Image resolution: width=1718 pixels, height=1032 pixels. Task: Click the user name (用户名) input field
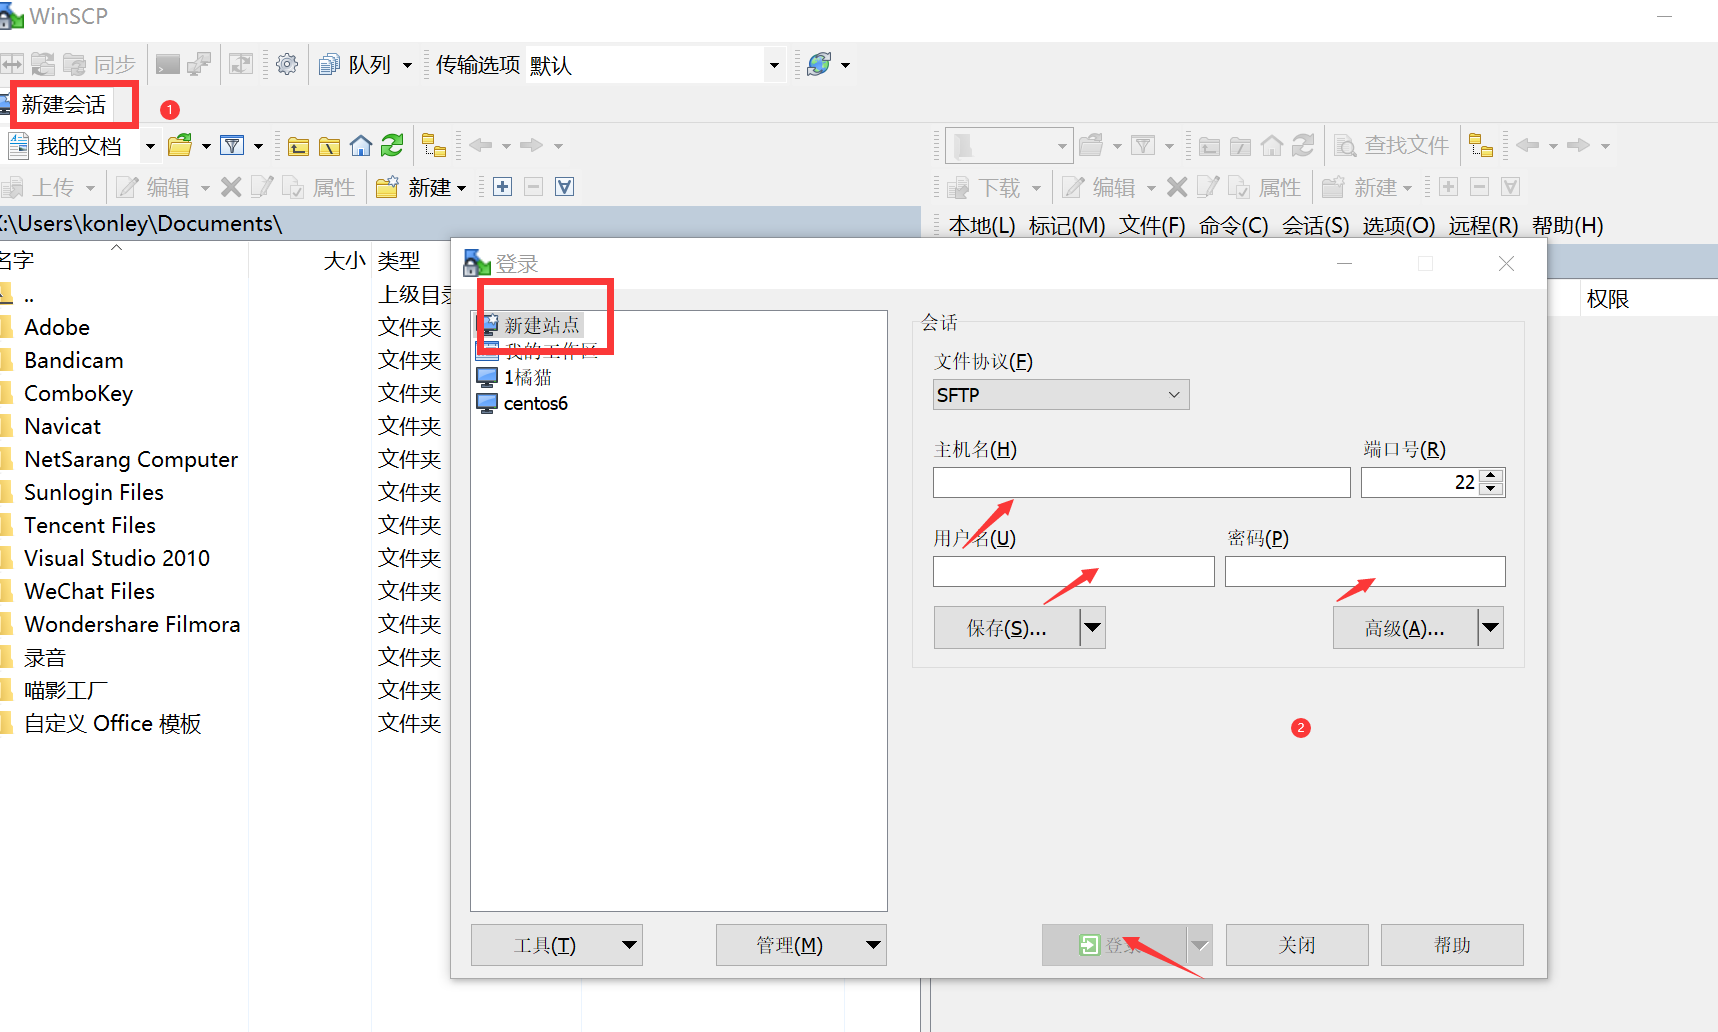[x=1074, y=572]
